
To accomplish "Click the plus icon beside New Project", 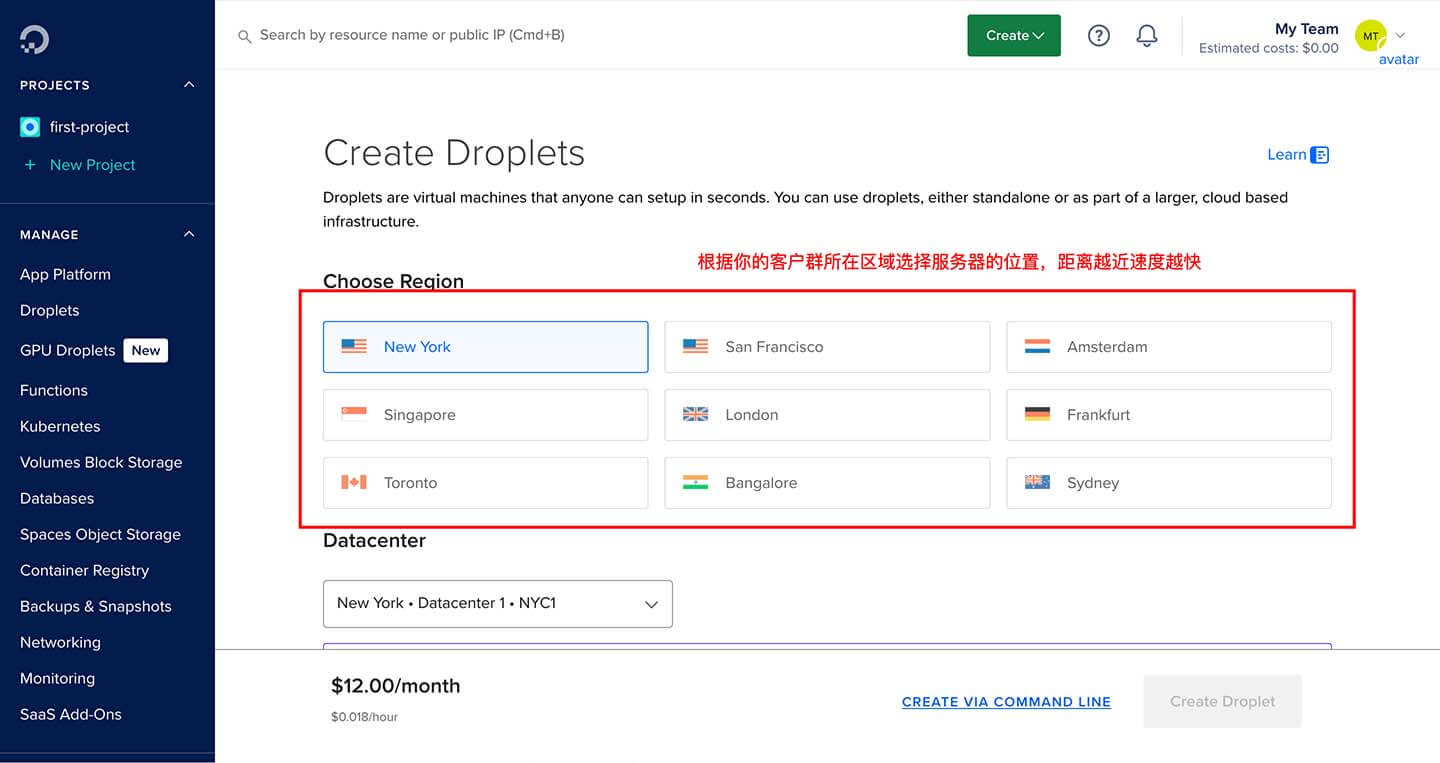I will (30, 165).
